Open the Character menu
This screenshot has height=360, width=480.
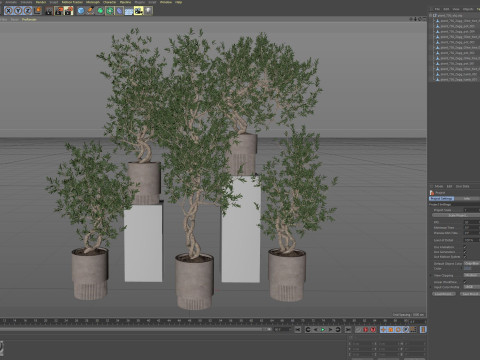pyautogui.click(x=109, y=2)
